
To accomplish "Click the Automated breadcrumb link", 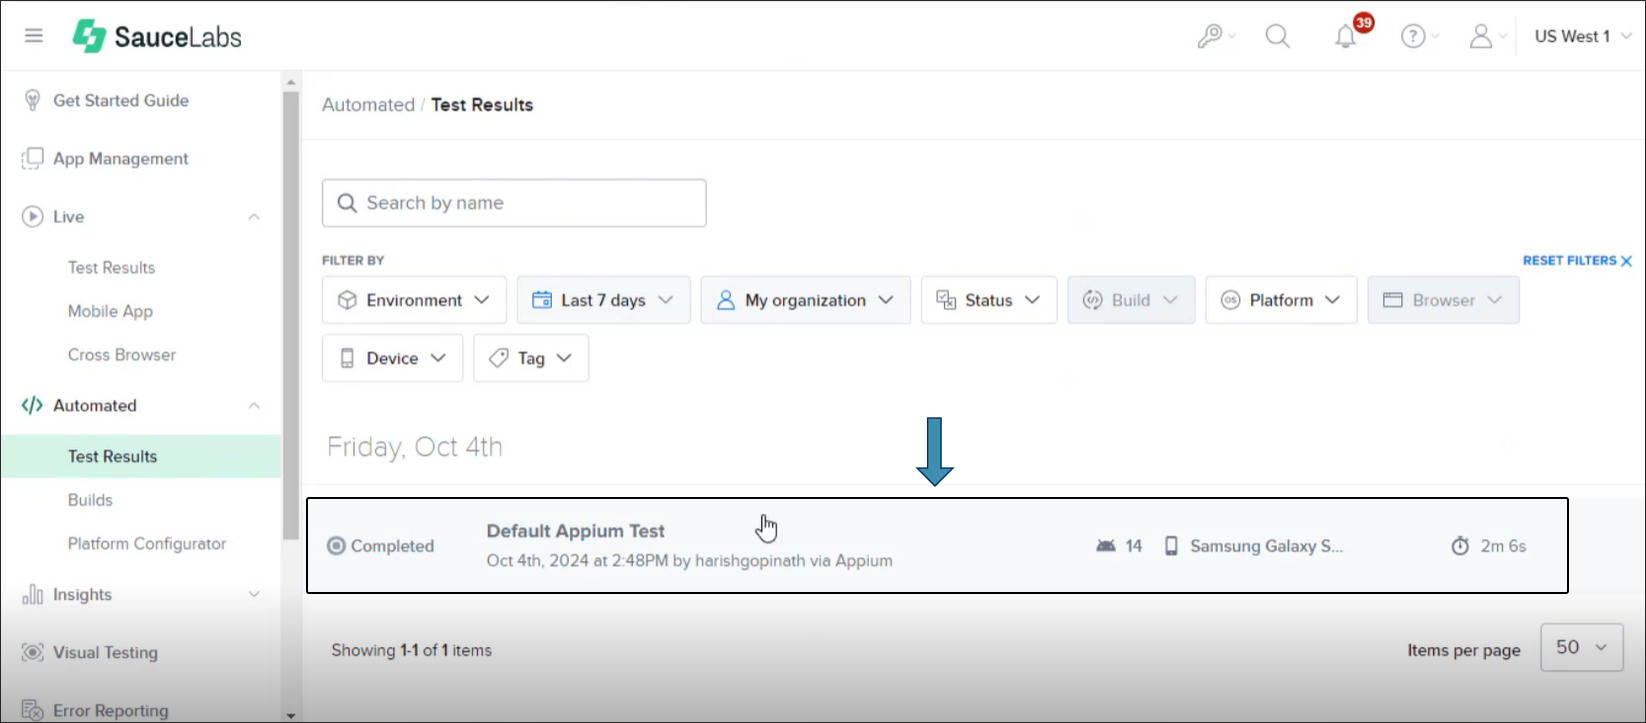I will [x=368, y=104].
